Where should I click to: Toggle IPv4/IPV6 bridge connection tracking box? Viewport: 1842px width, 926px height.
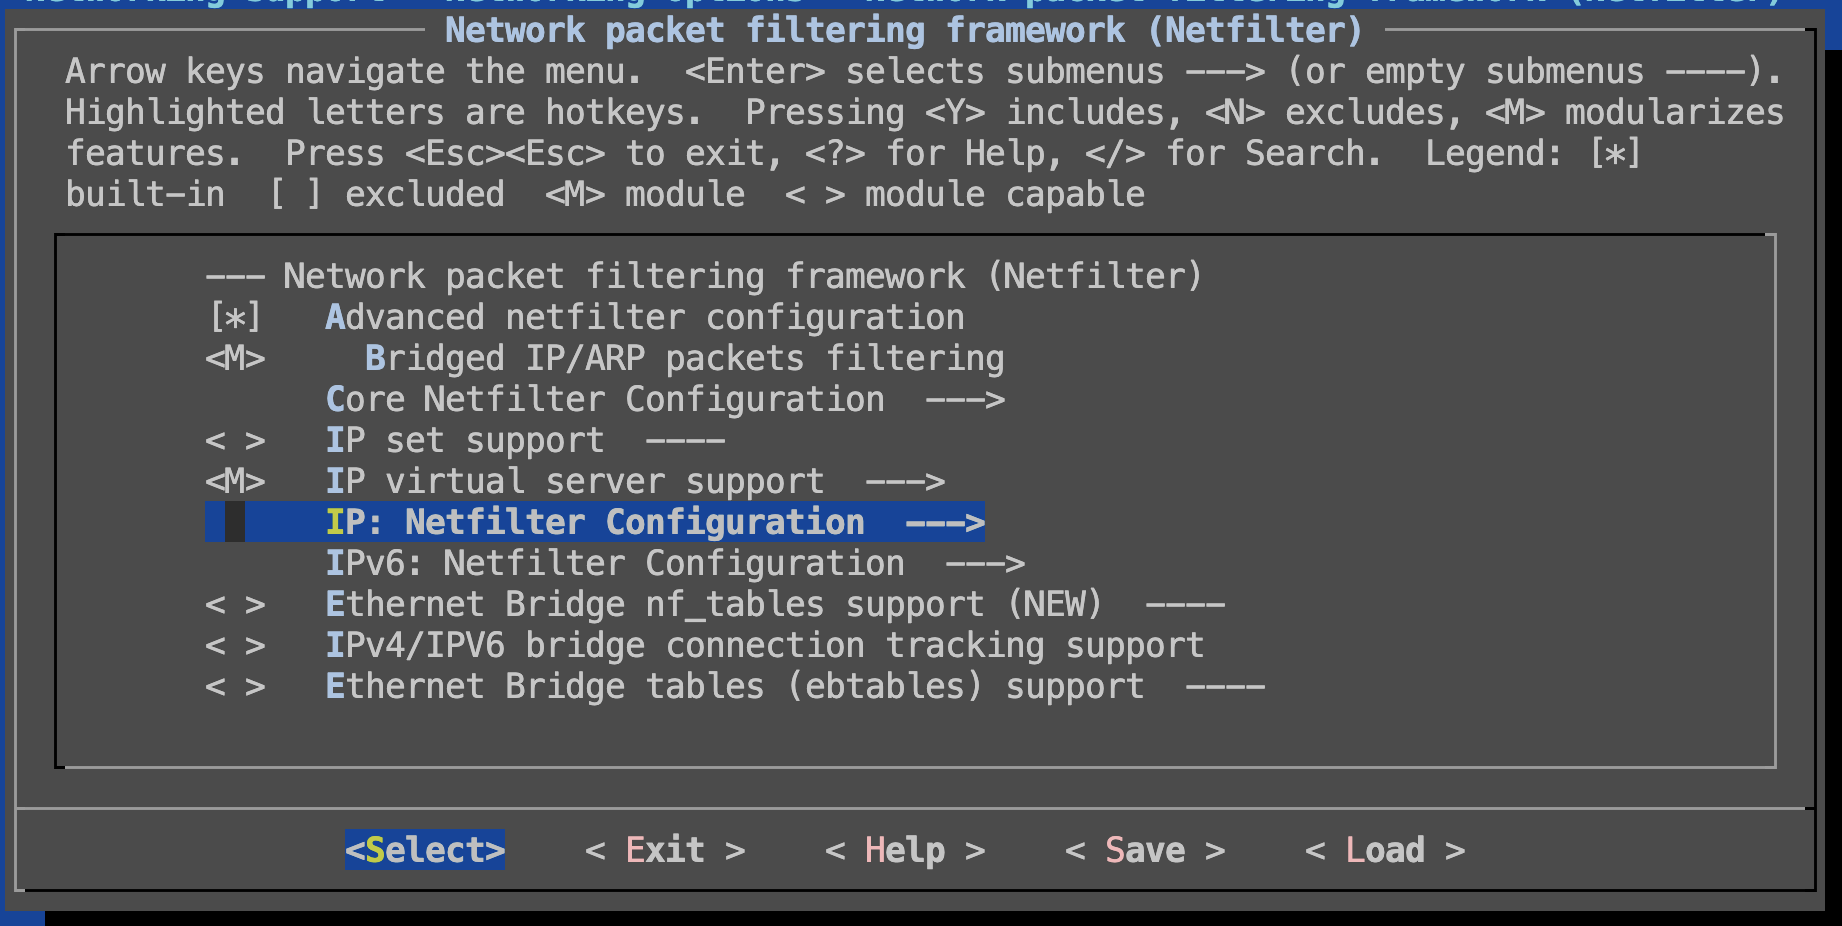pyautogui.click(x=235, y=646)
